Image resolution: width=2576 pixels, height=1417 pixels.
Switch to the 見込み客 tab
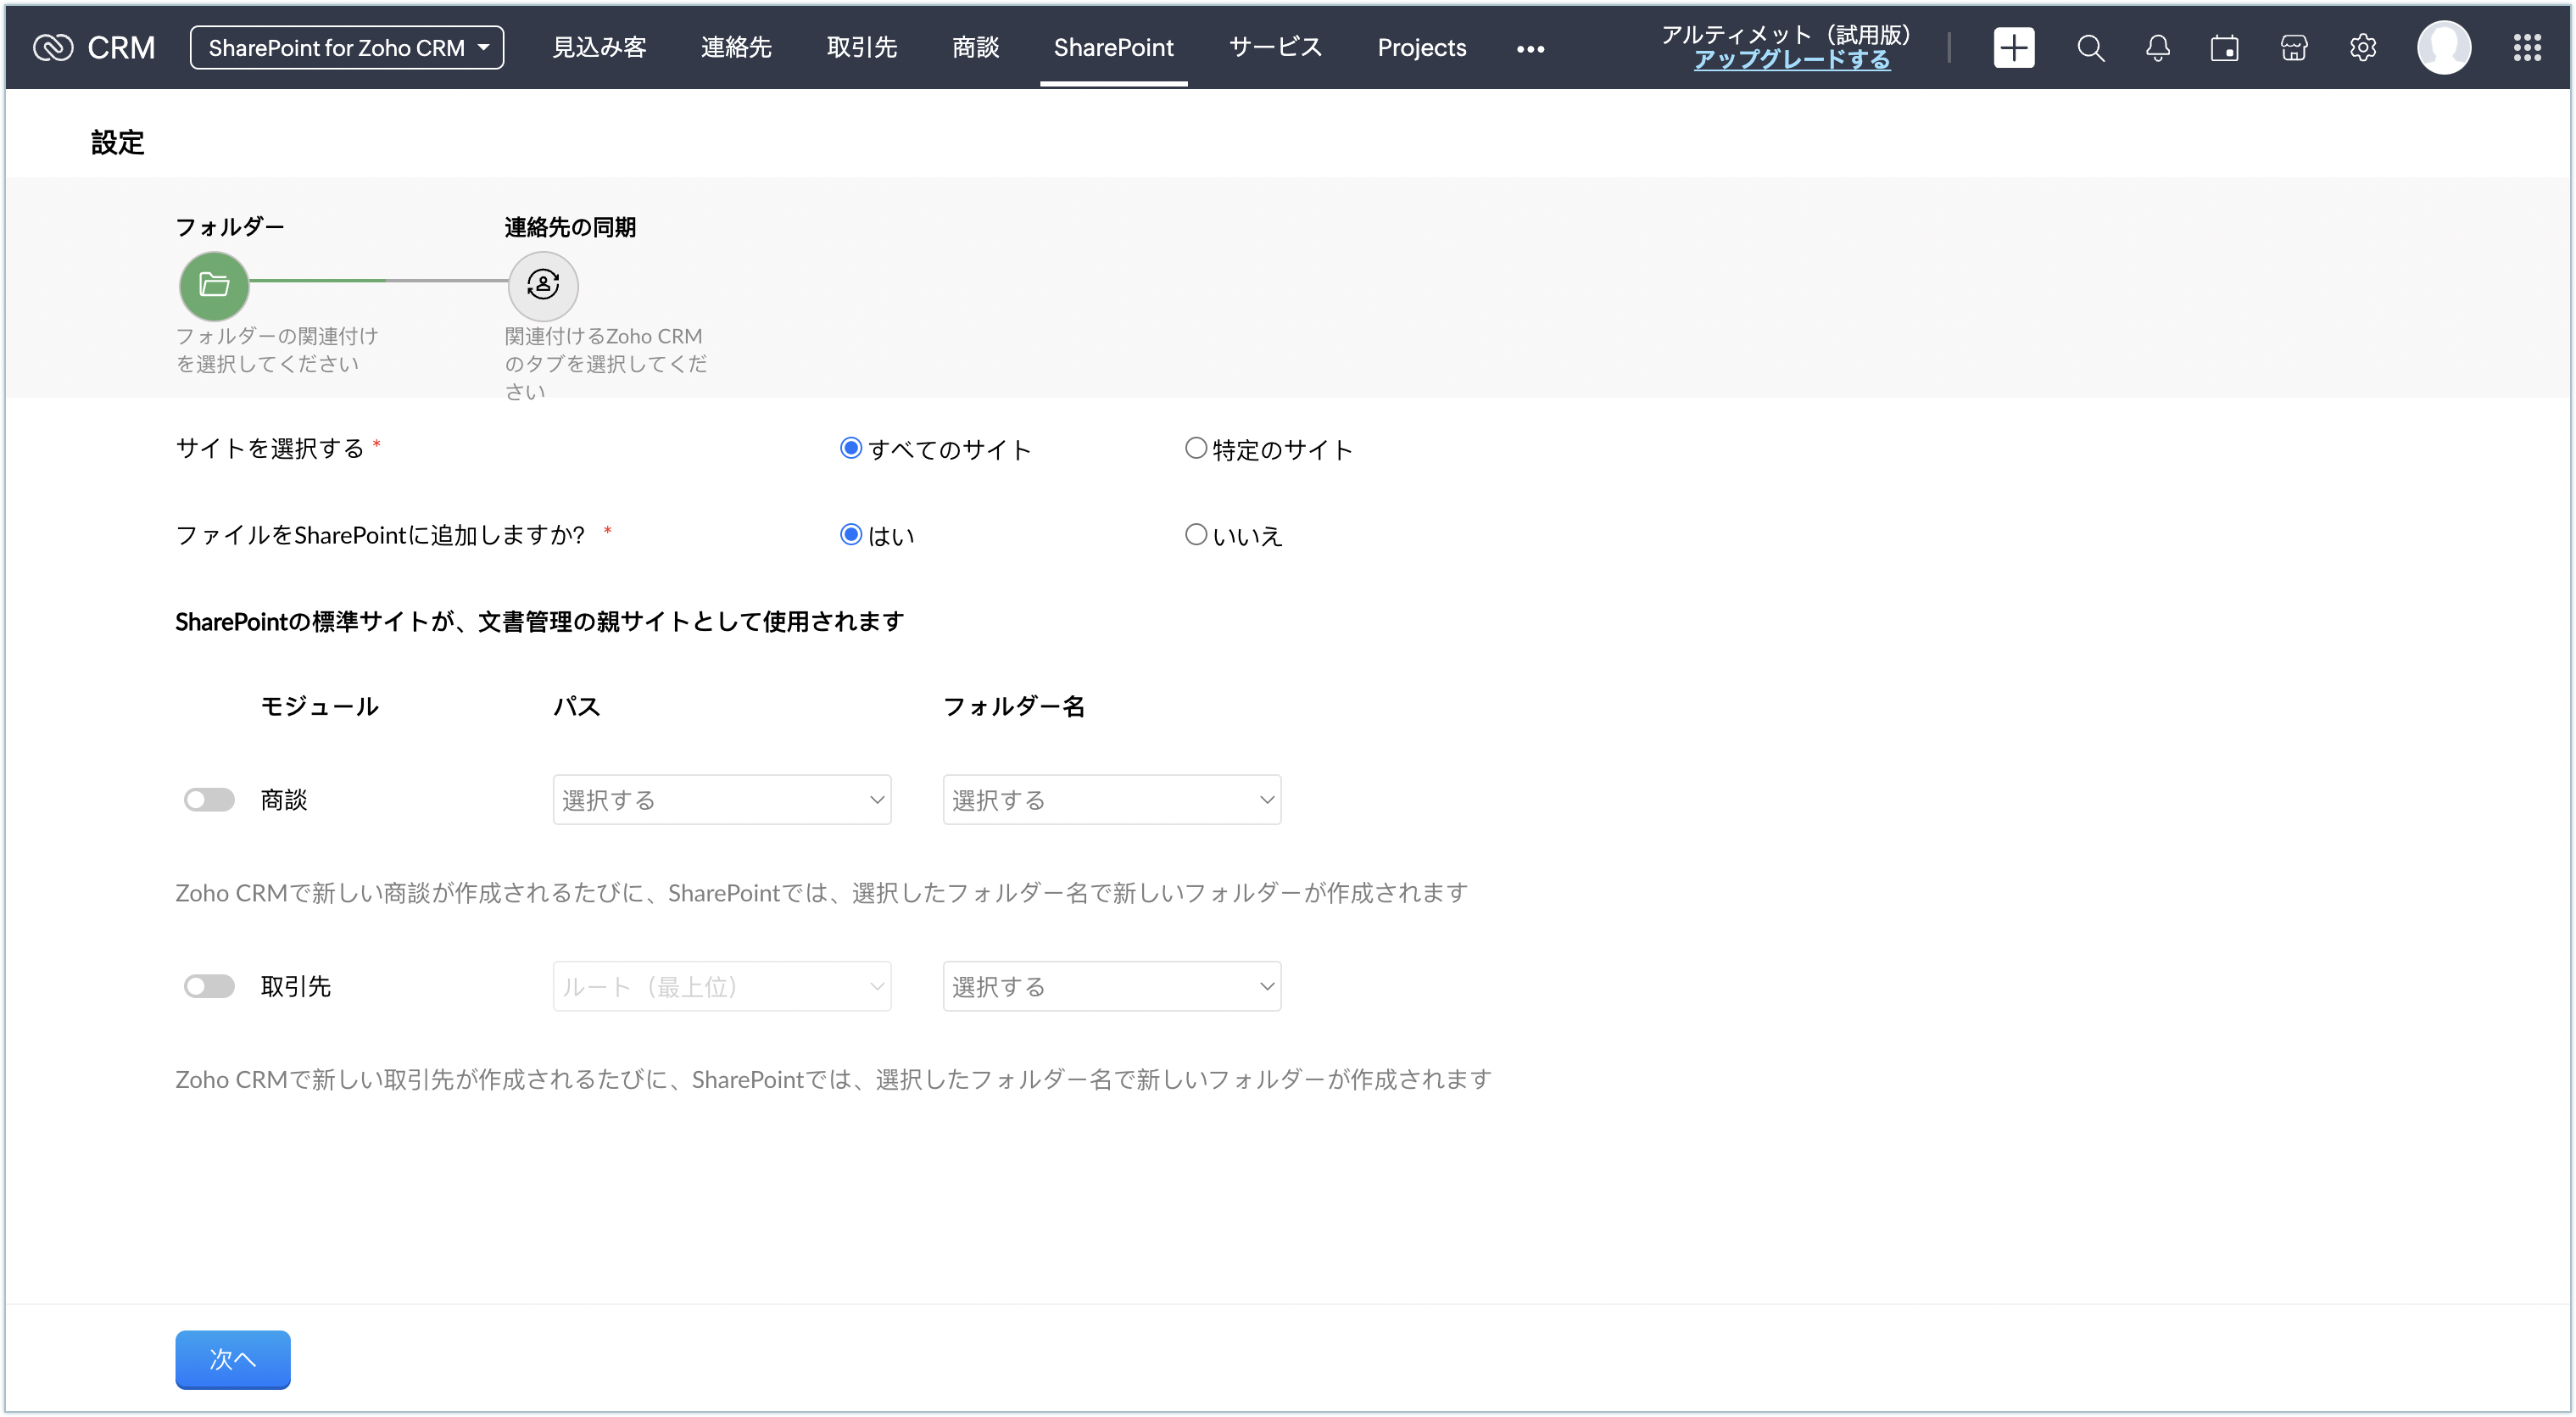coord(599,47)
